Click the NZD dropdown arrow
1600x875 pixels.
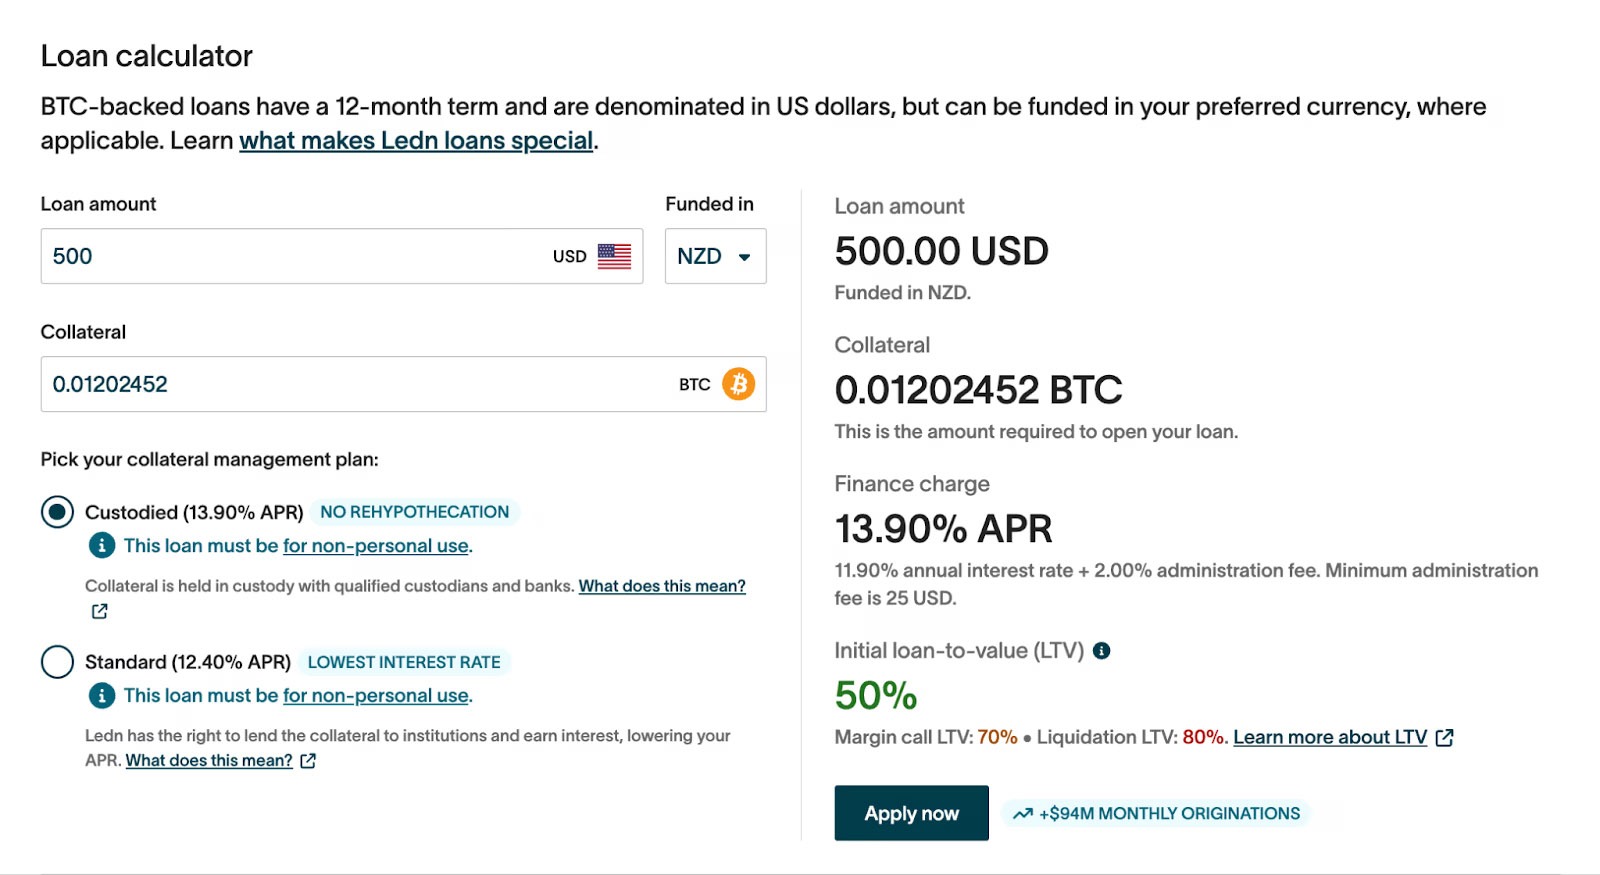(x=744, y=257)
